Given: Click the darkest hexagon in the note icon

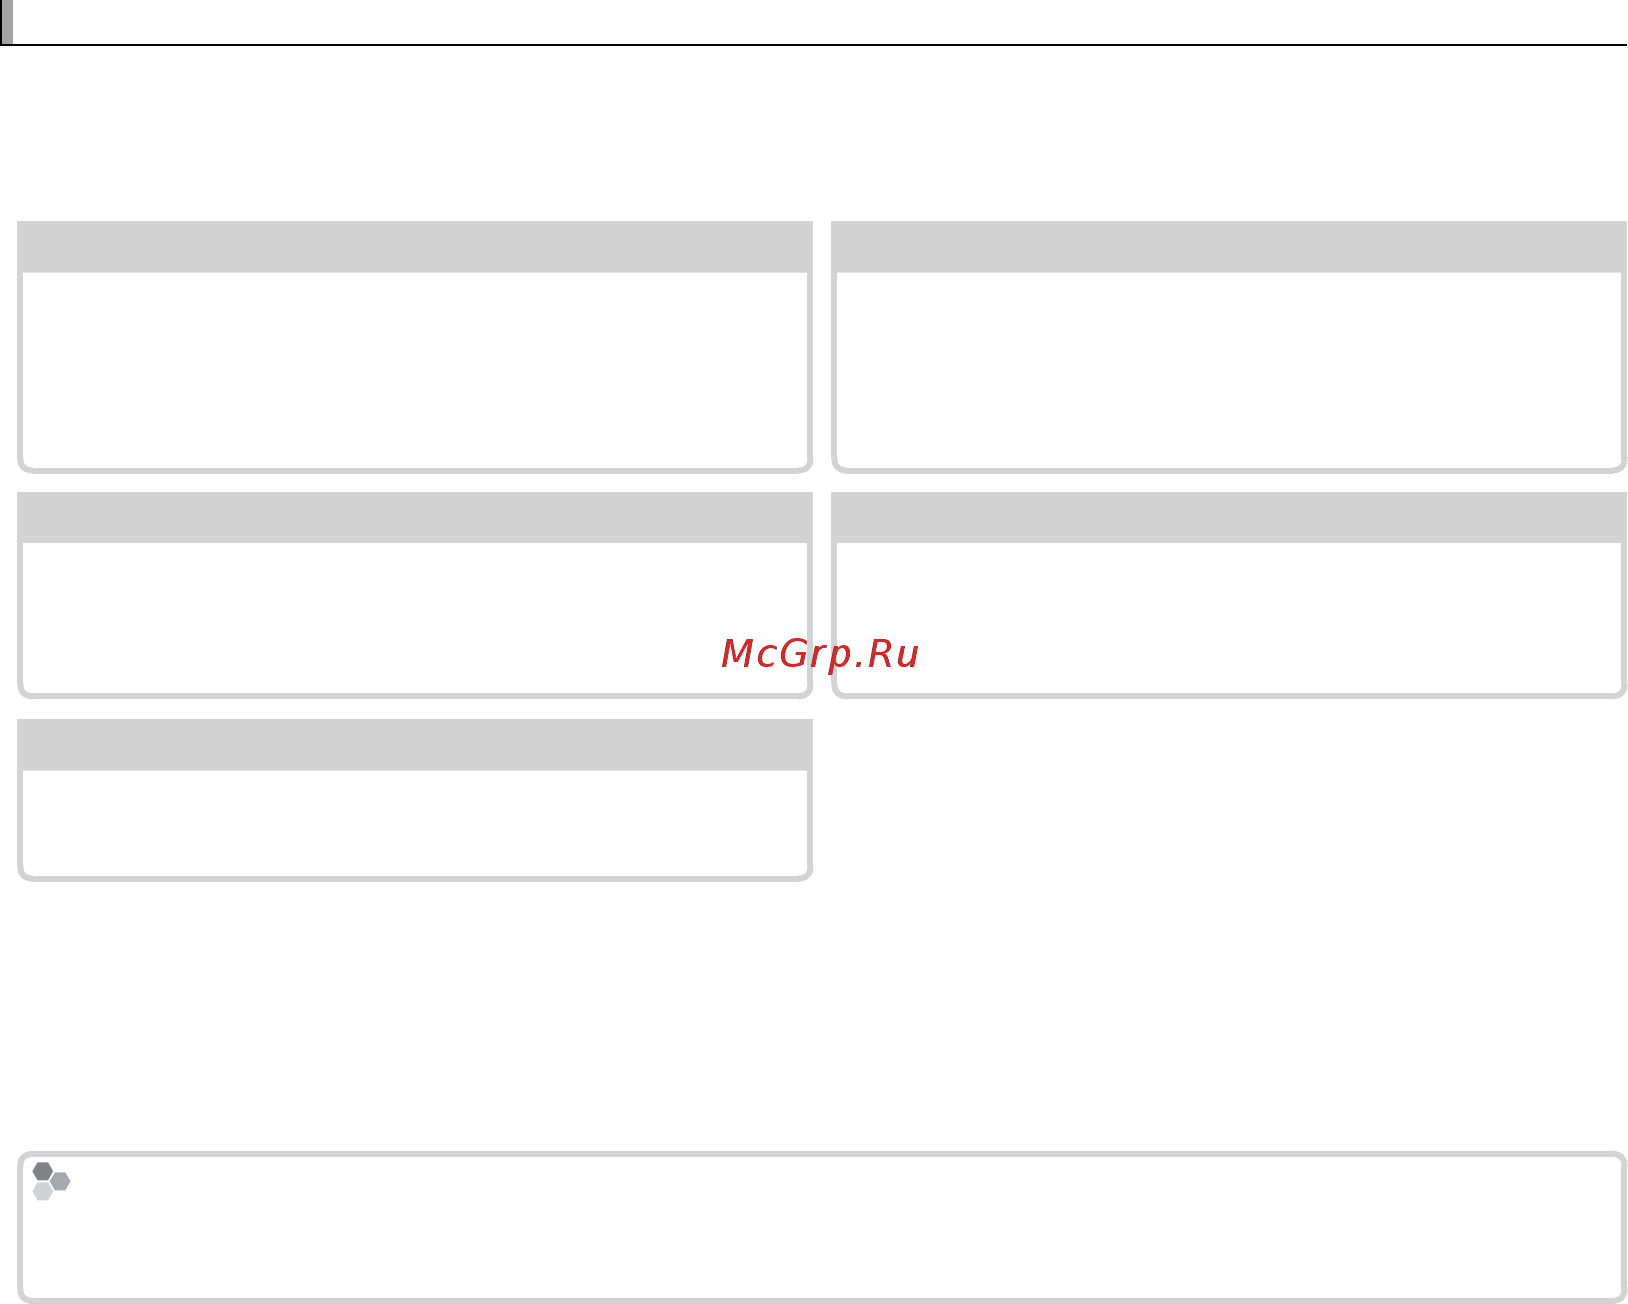Looking at the screenshot, I should tap(43, 1171).
